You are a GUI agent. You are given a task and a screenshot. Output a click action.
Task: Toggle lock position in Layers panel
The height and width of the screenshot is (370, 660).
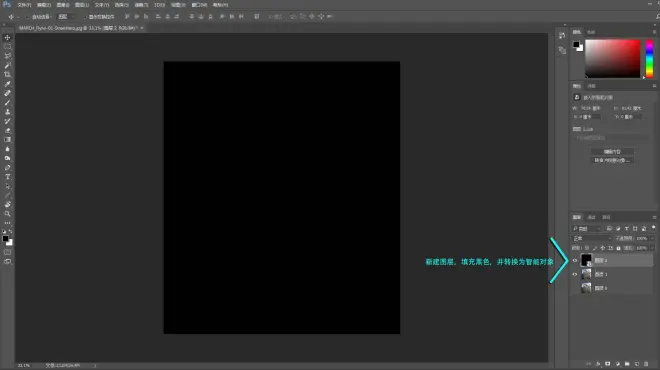click(603, 248)
